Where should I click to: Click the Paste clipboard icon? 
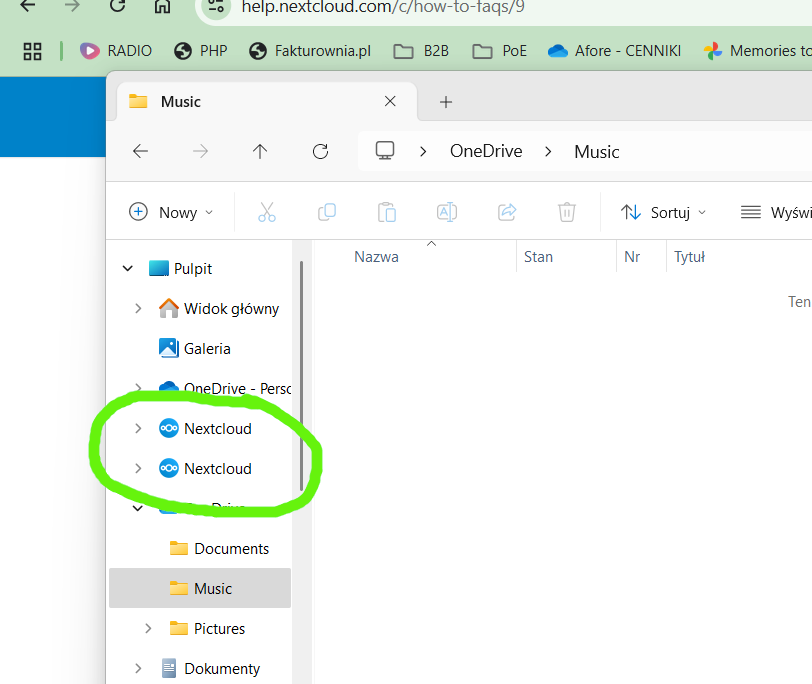386,212
